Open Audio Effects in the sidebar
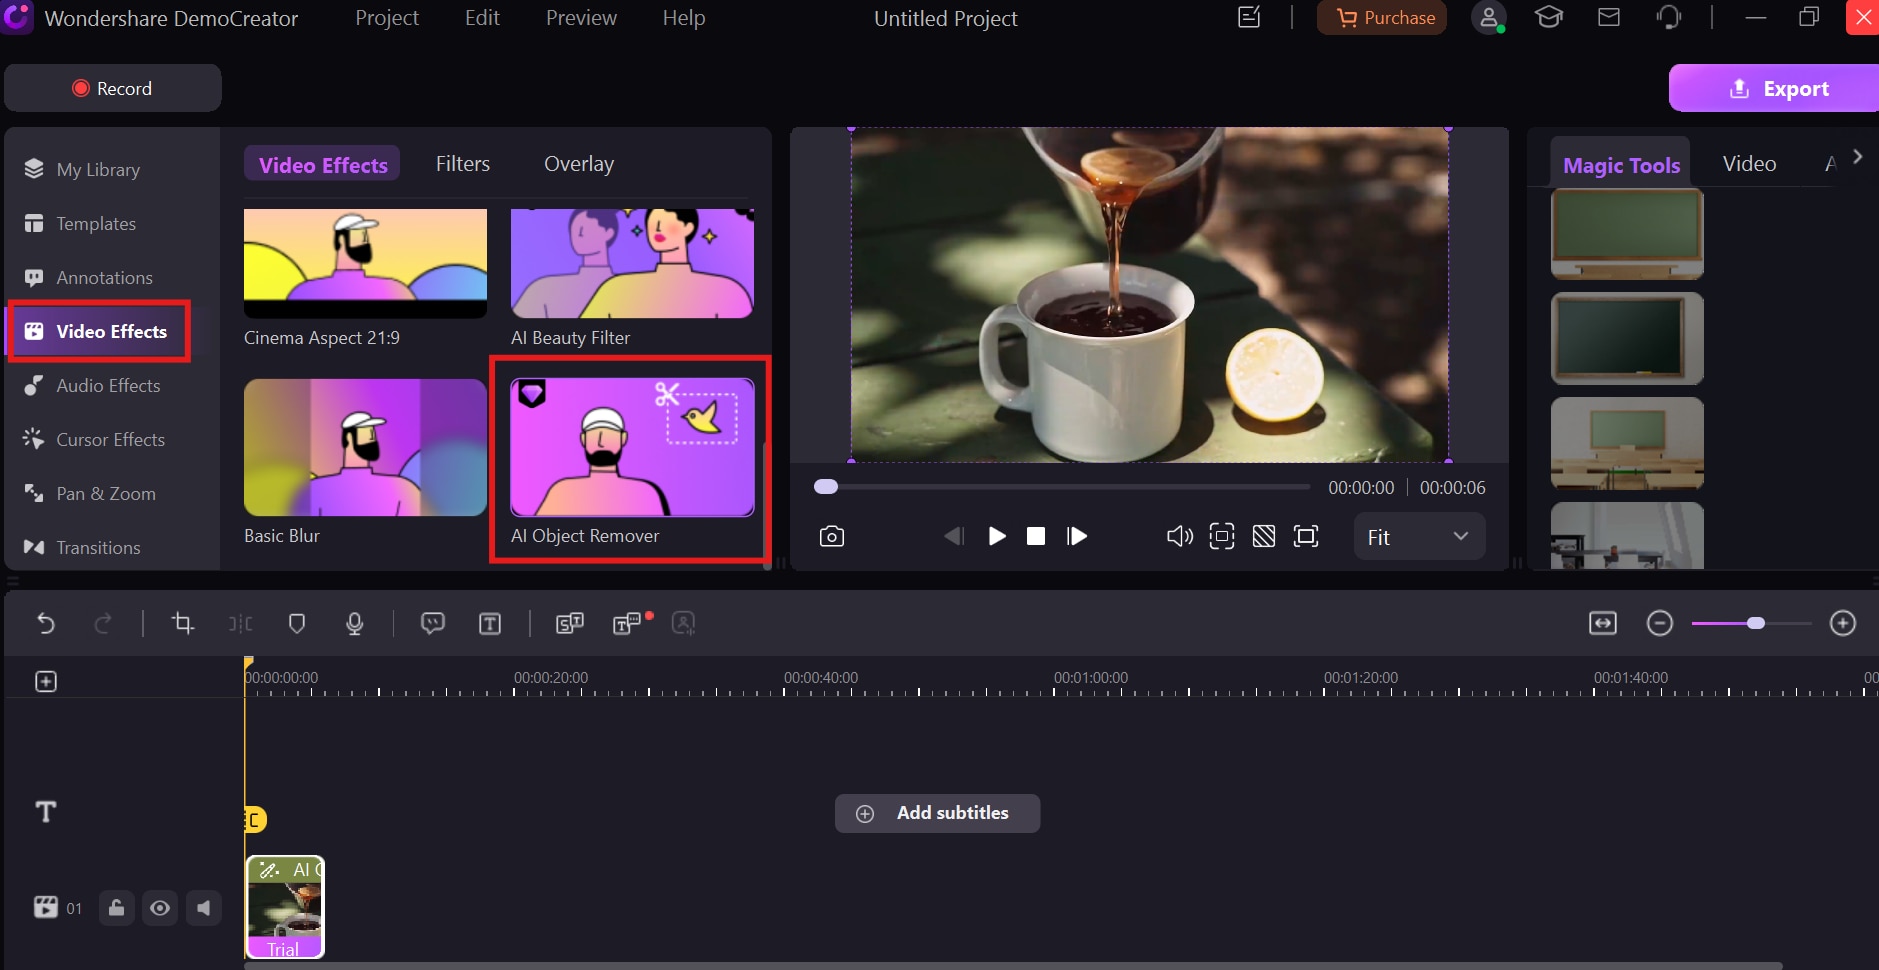 coord(108,386)
